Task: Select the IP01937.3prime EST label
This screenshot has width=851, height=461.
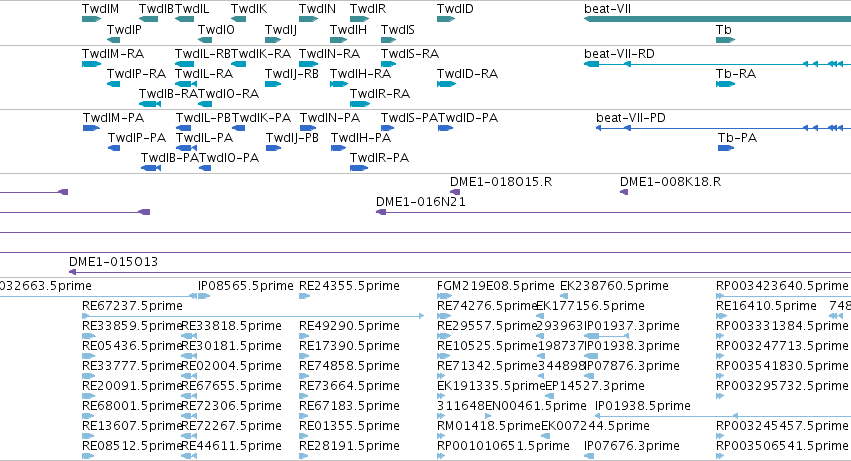Action: pyautogui.click(x=632, y=326)
